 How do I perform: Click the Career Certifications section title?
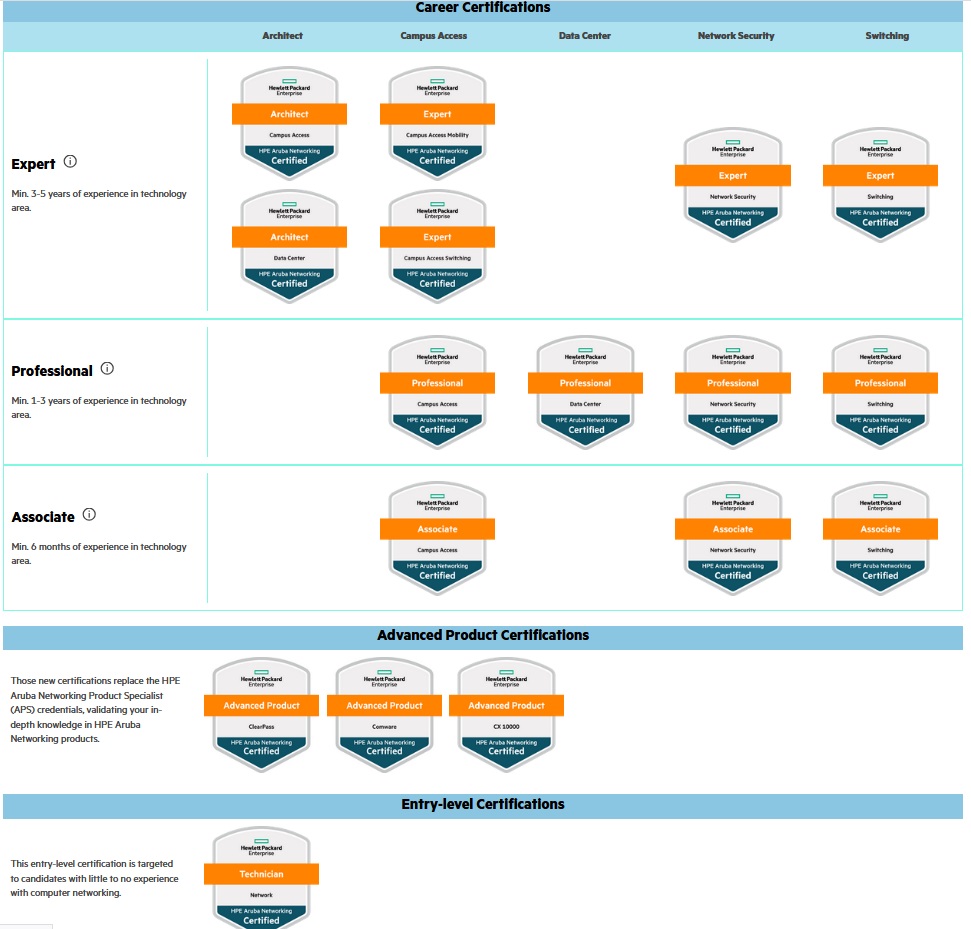483,7
